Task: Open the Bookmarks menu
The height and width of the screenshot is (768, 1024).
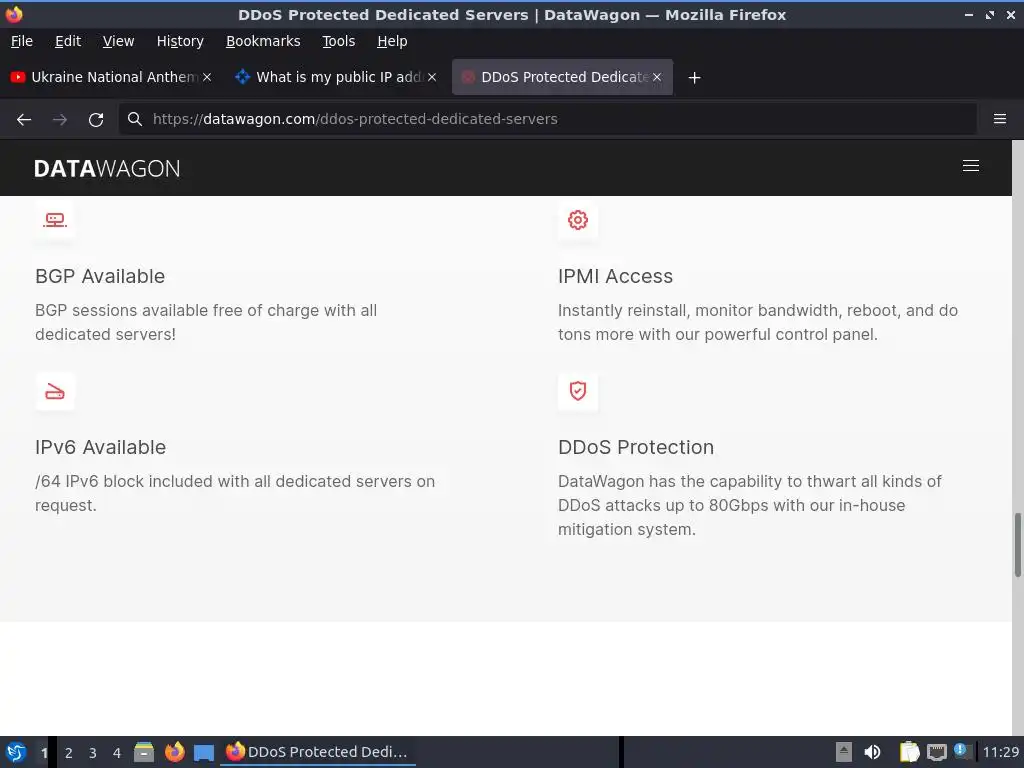Action: [x=263, y=41]
